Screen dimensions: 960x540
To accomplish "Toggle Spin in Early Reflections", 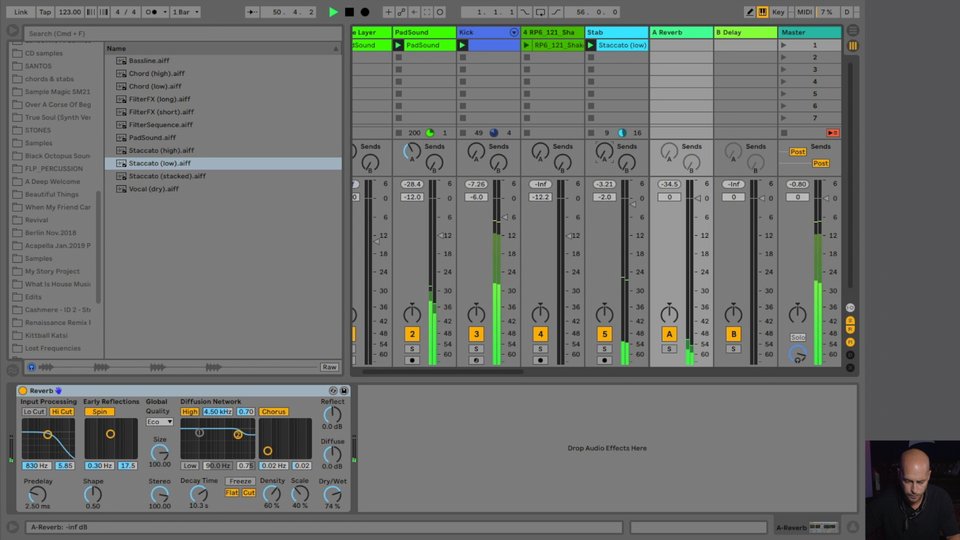I will [x=99, y=412].
